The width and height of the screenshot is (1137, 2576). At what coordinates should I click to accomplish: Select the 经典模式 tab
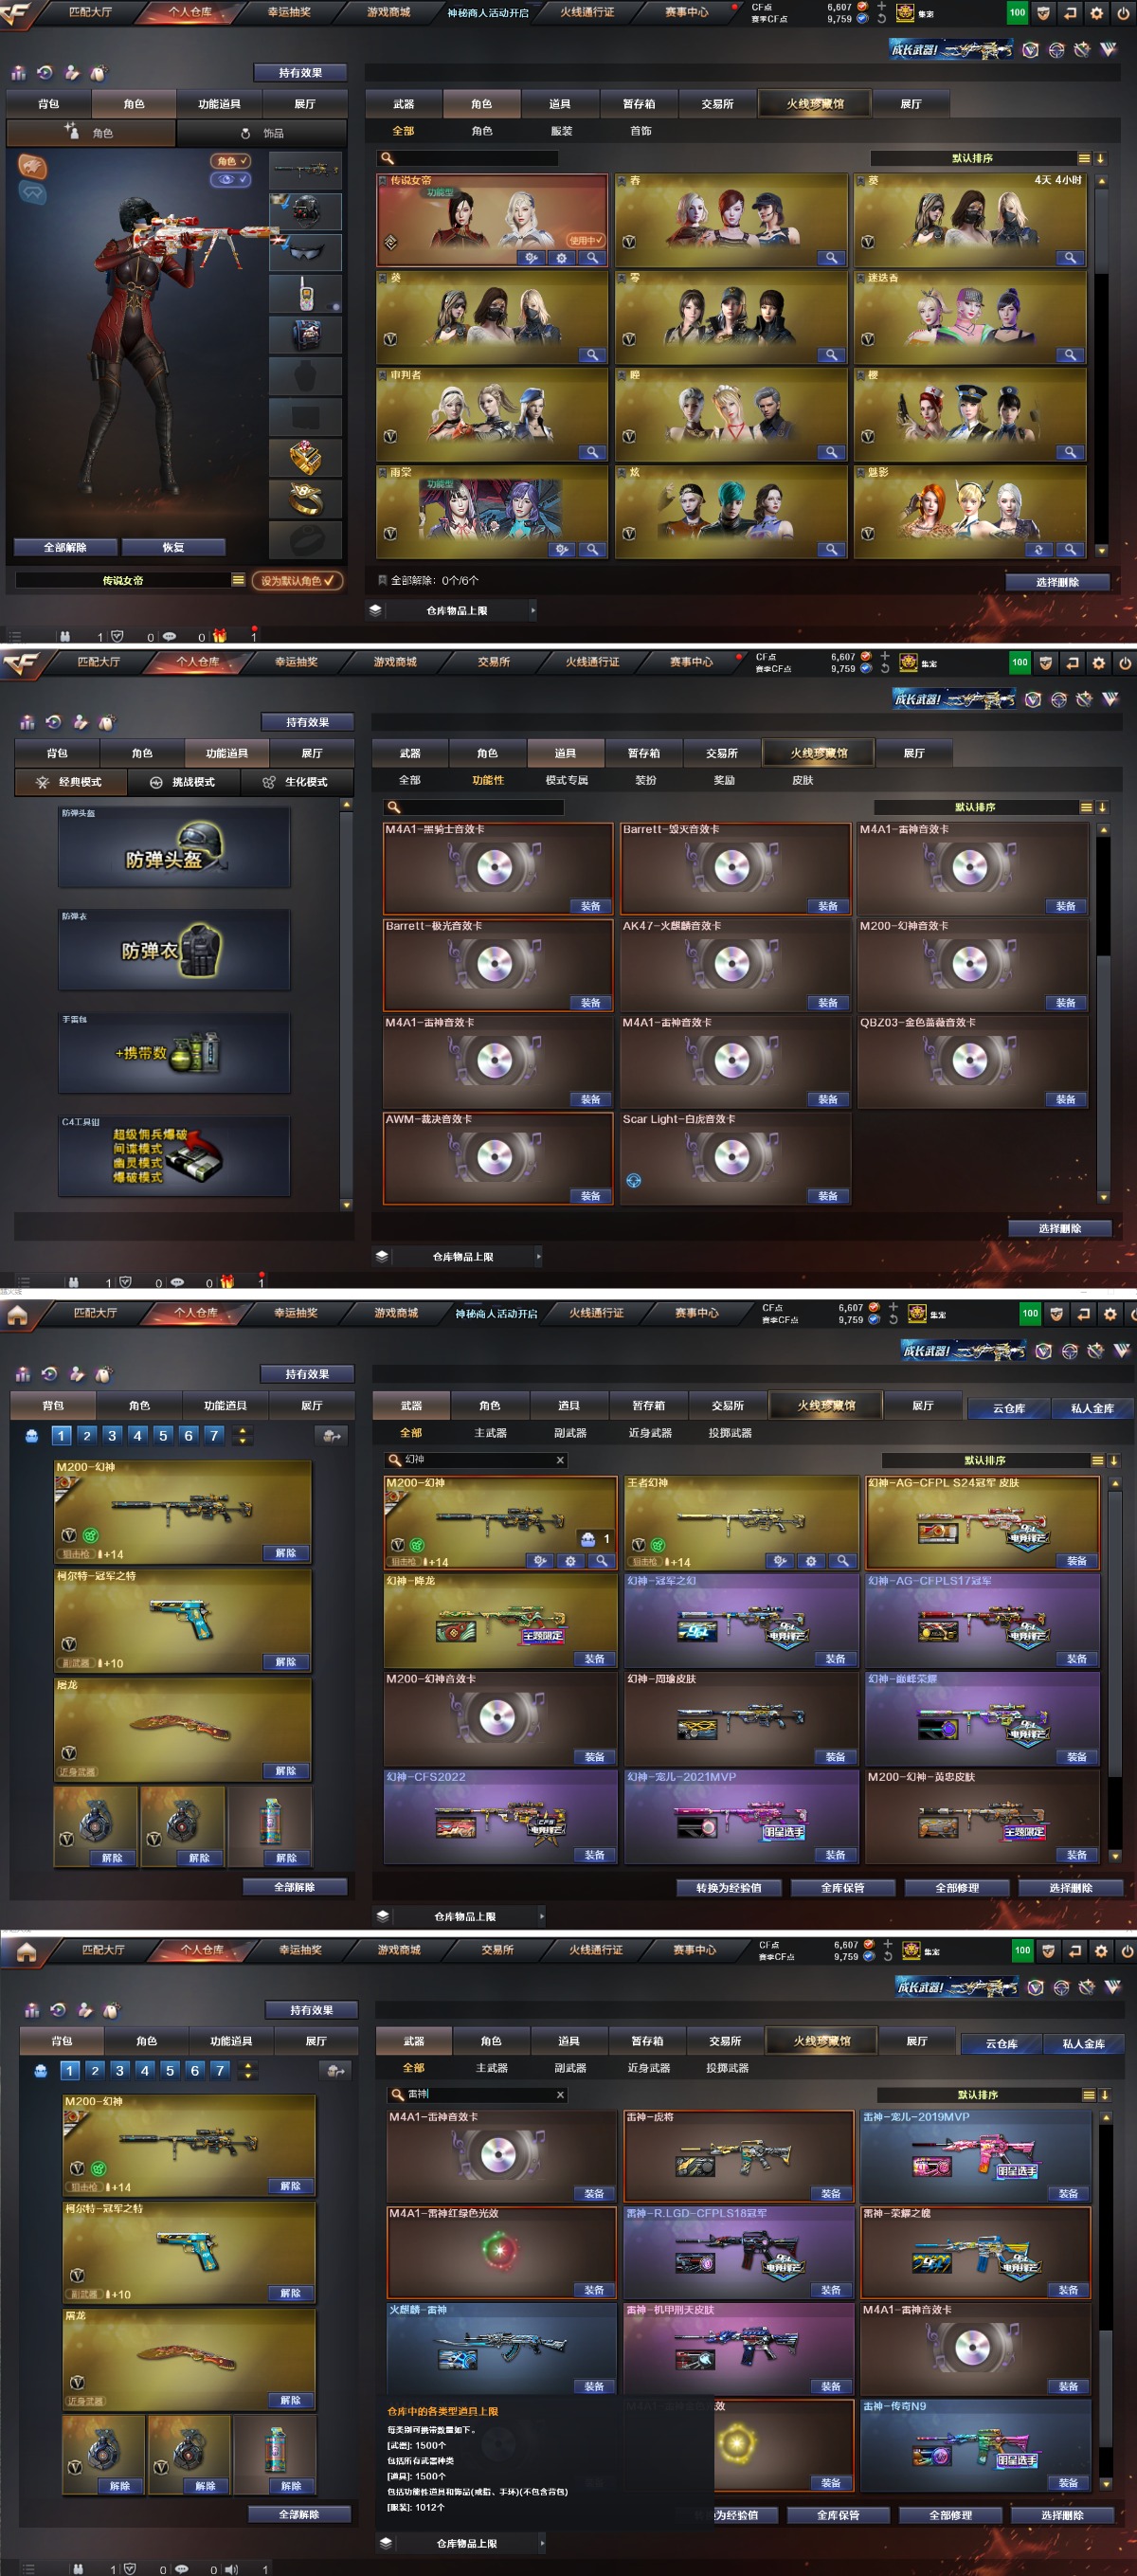point(71,782)
